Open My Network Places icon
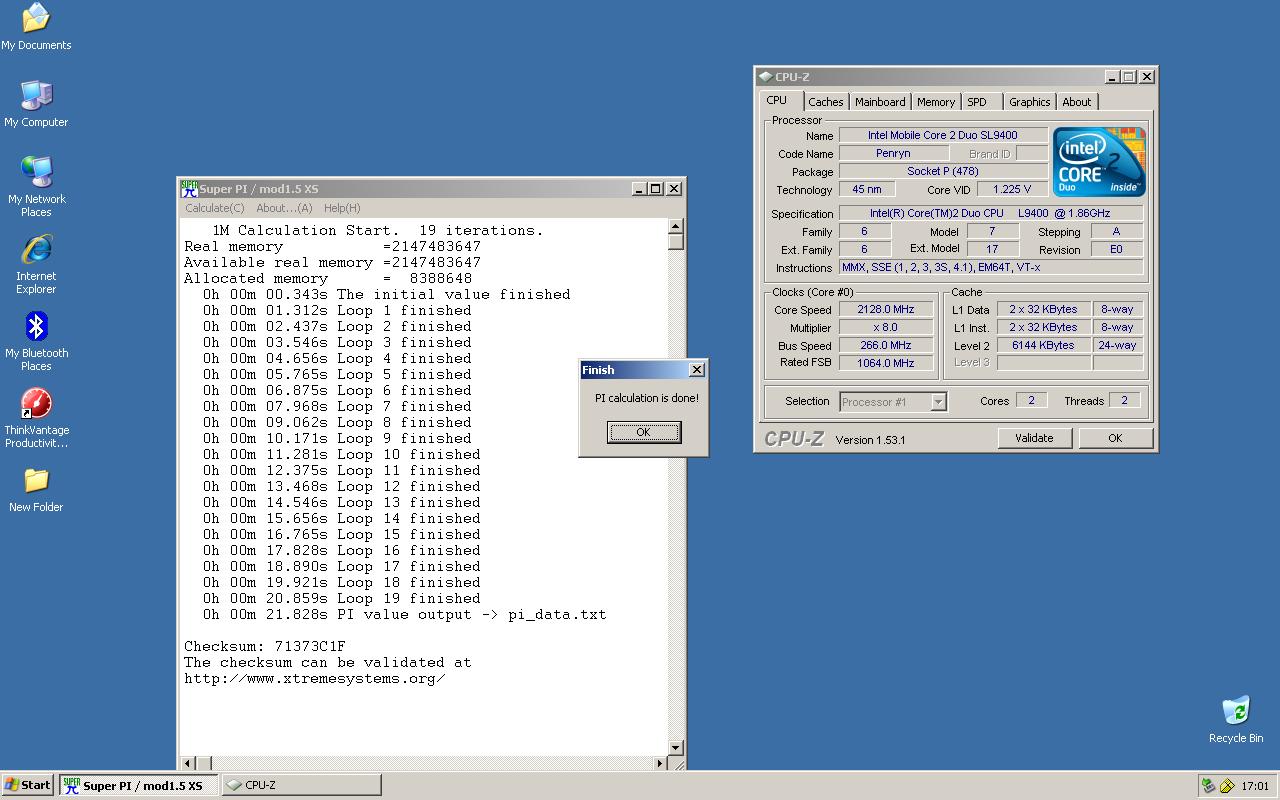Screen dimensions: 1280x800 coord(36,186)
